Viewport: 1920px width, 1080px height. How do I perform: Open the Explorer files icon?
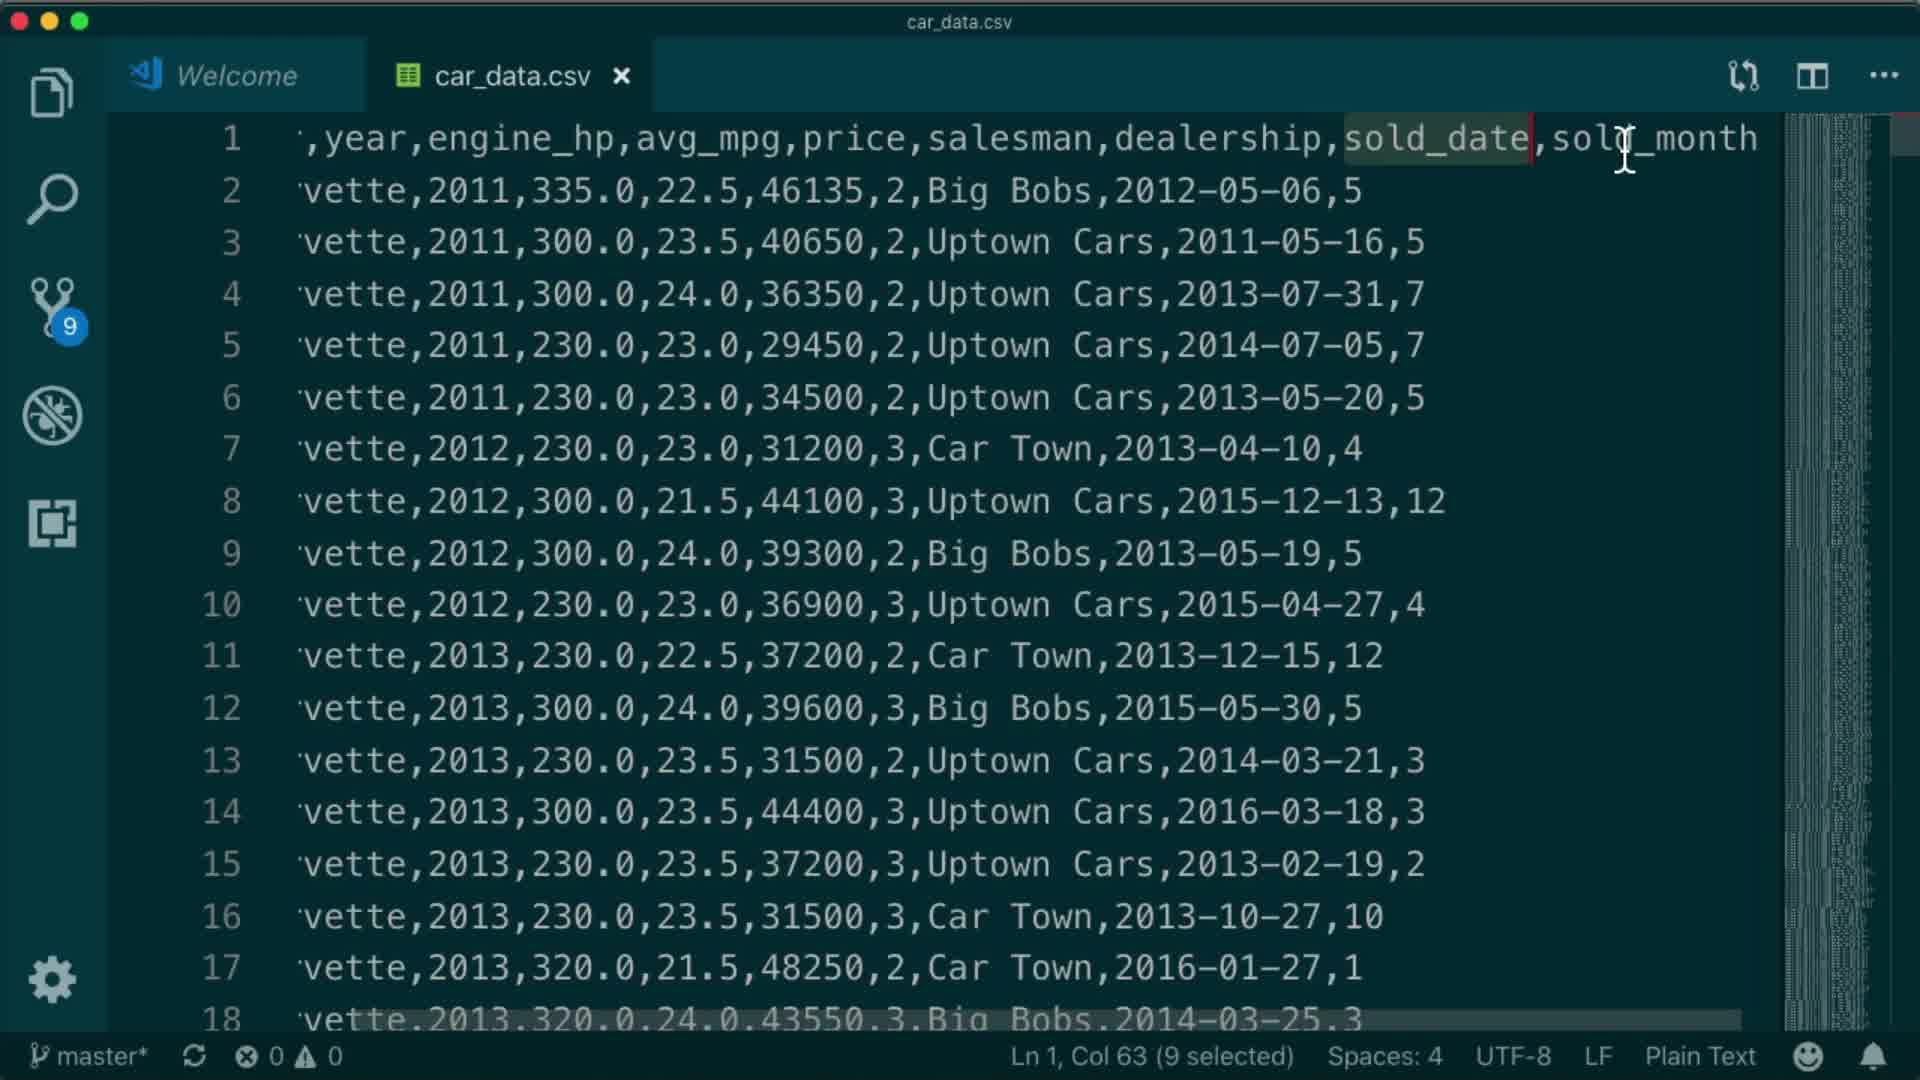(x=52, y=93)
